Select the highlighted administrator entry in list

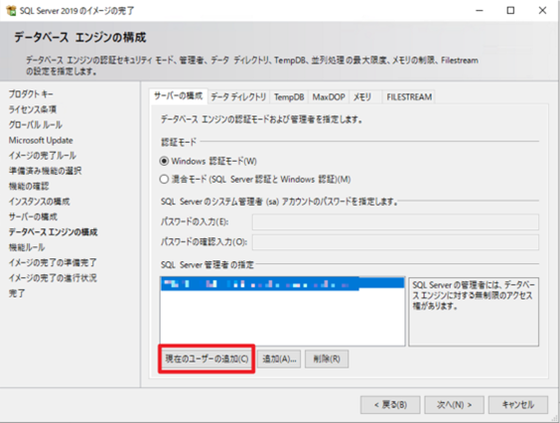282,284
